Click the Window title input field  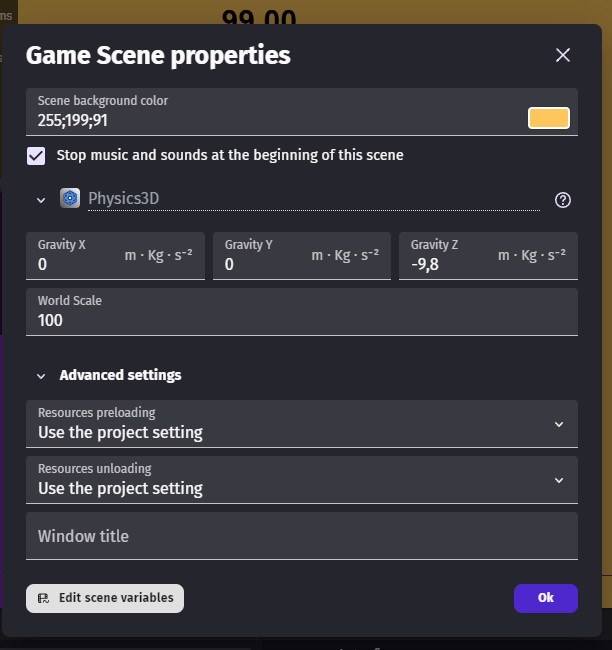point(301,536)
